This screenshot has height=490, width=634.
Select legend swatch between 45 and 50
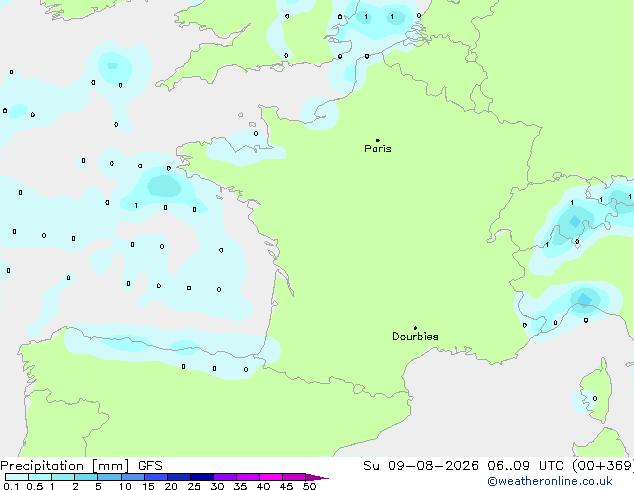pyautogui.click(x=294, y=477)
